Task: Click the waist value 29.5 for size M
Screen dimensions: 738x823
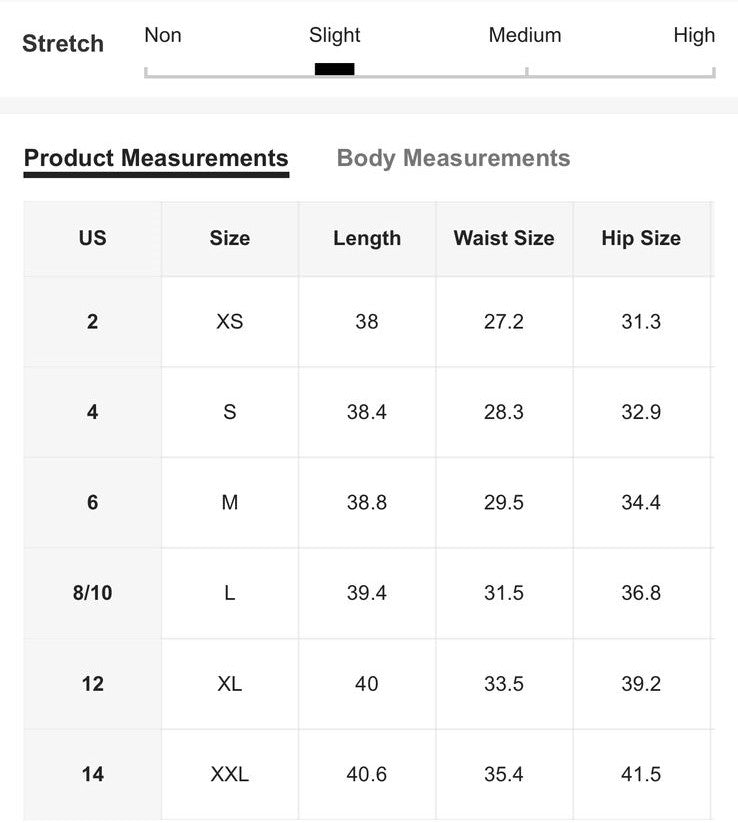Action: (503, 503)
